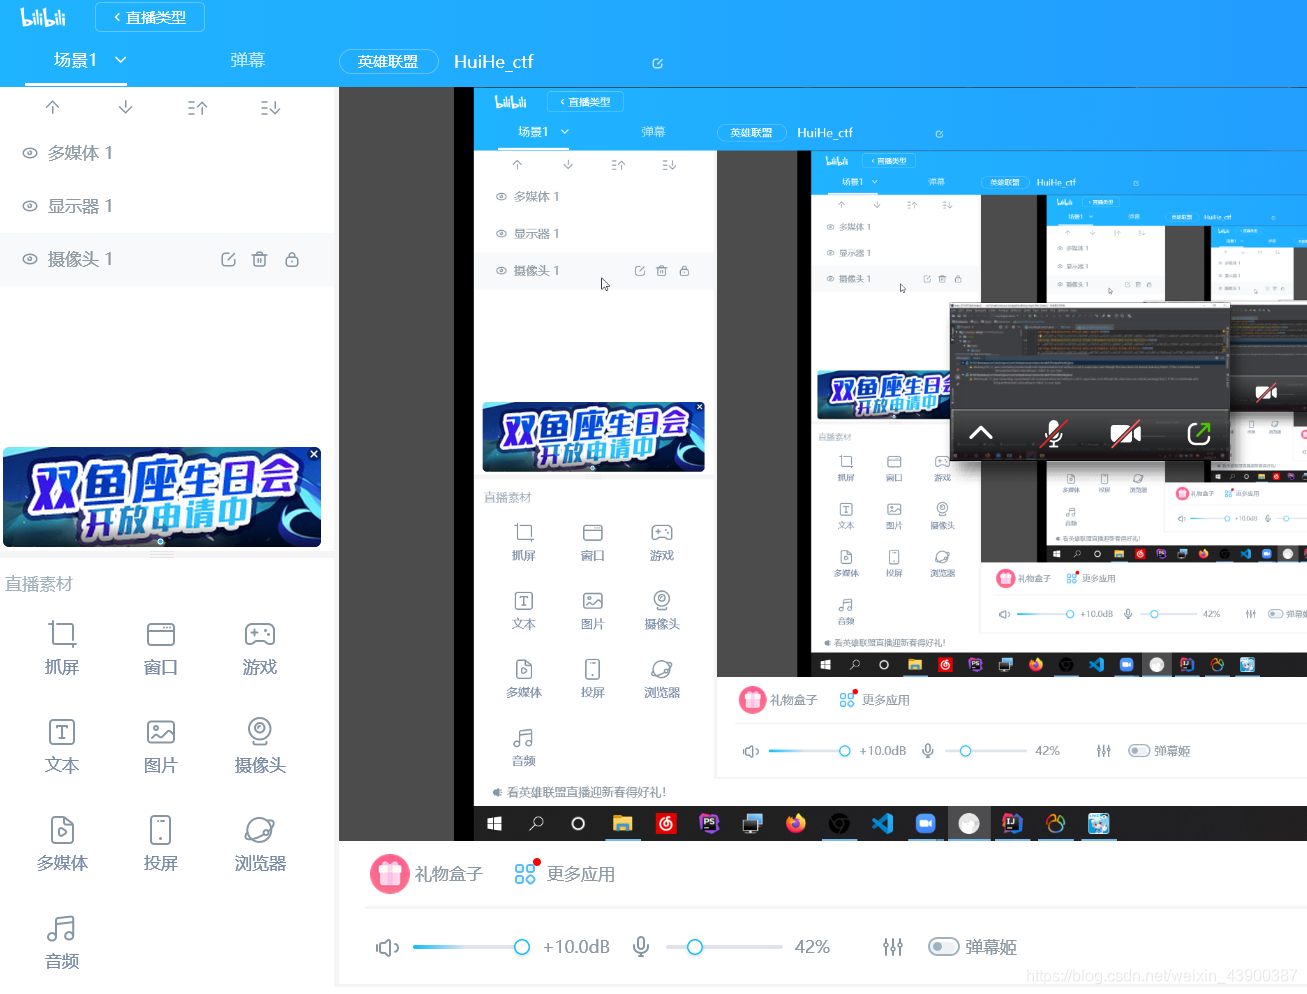The image size is (1307, 994).
Task: Select the 抓屏 capture source tool
Action: click(61, 647)
